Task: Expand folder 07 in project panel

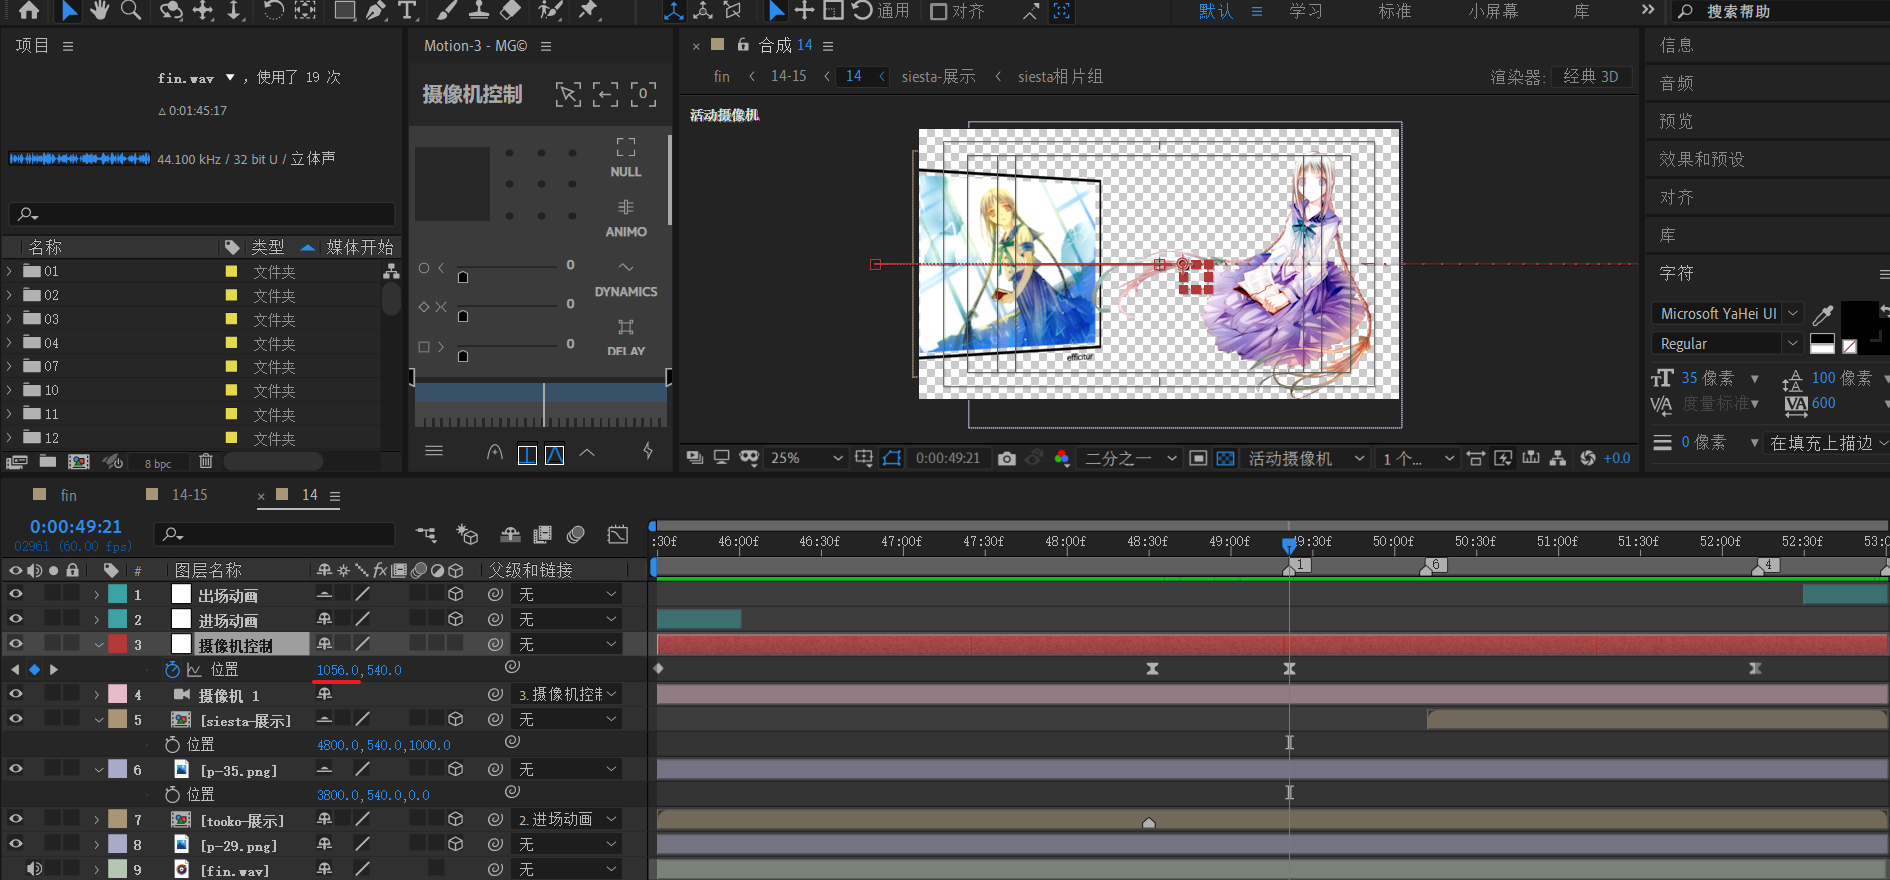Action: point(10,366)
